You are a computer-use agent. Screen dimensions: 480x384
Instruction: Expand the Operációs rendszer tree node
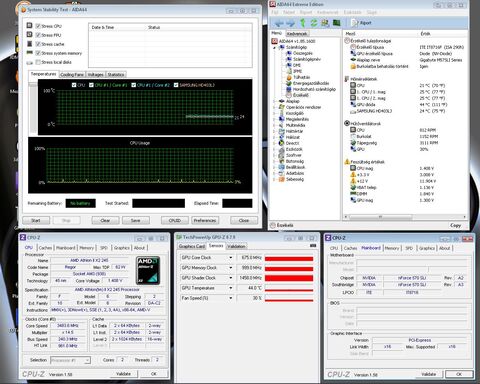tap(274, 107)
